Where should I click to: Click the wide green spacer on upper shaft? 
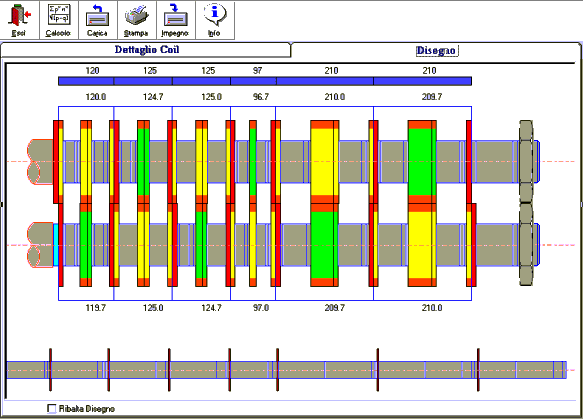pos(422,162)
